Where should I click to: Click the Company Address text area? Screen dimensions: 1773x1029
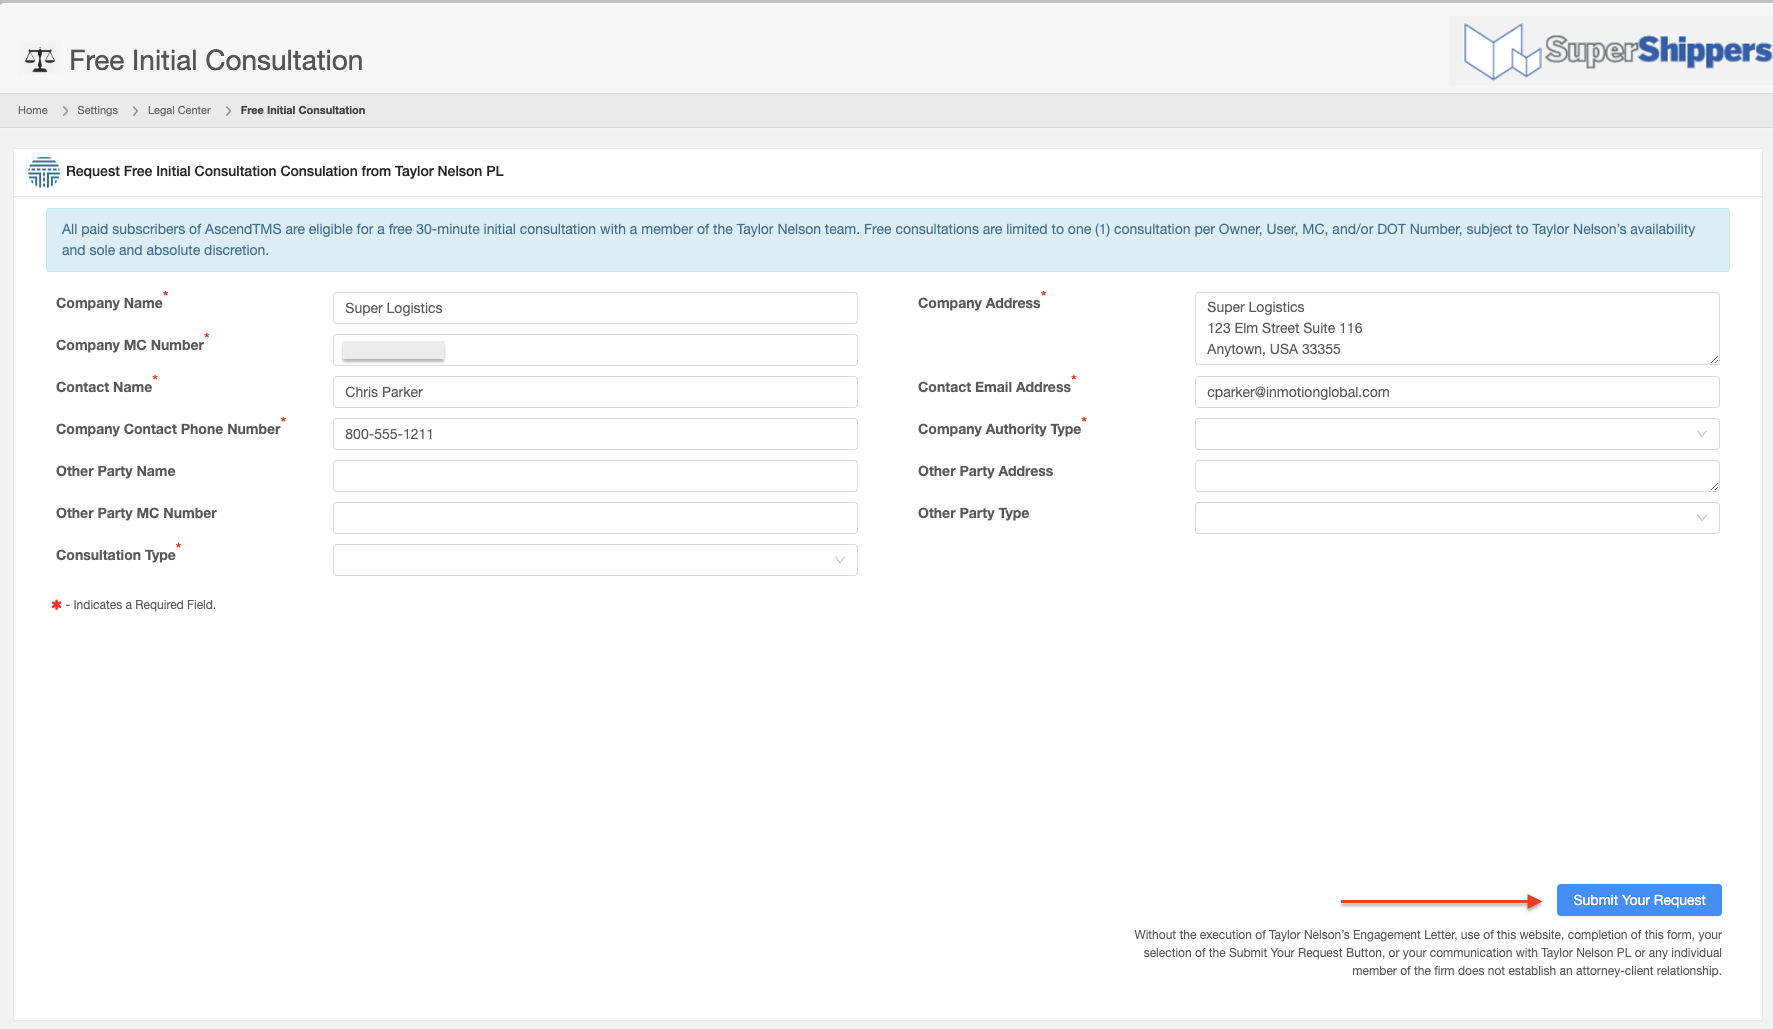1457,328
